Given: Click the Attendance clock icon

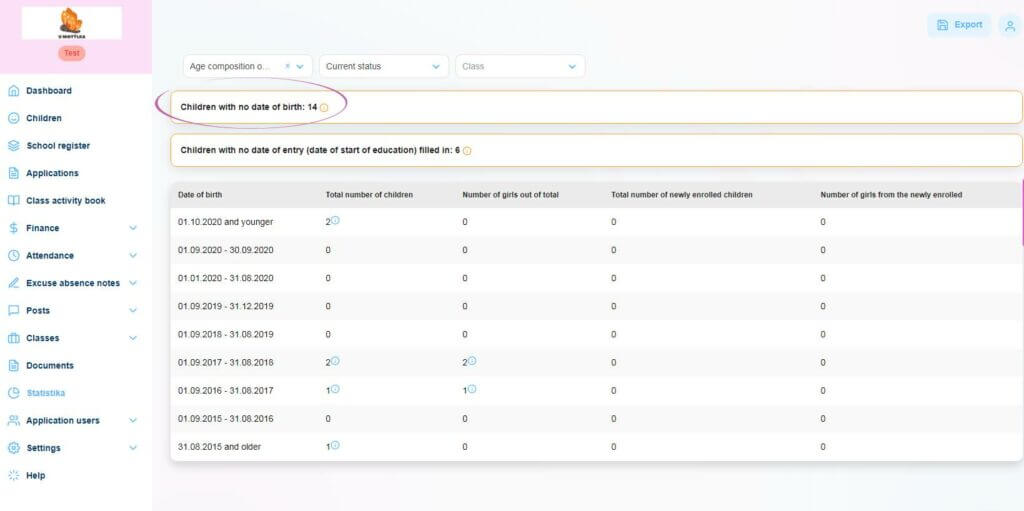Looking at the screenshot, I should click(x=13, y=256).
